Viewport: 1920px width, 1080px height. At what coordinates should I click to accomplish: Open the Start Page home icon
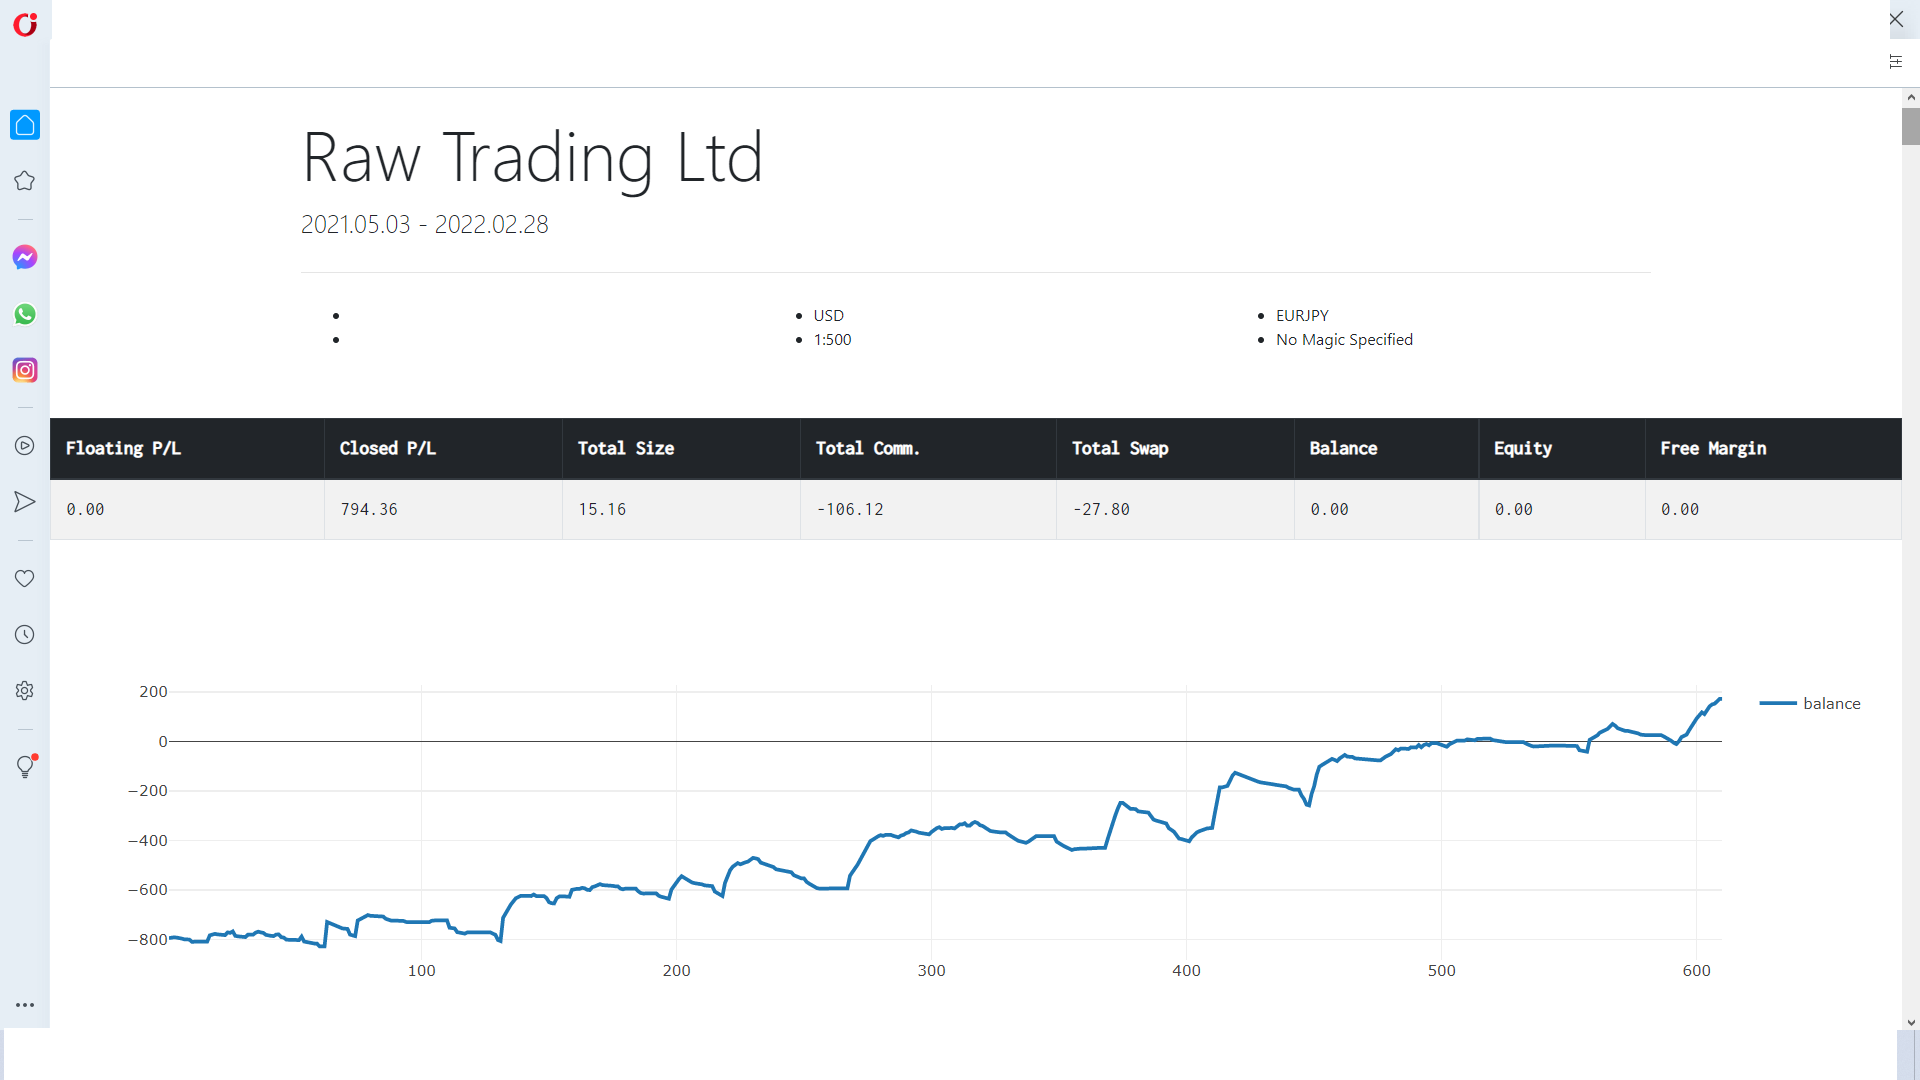pos(25,125)
